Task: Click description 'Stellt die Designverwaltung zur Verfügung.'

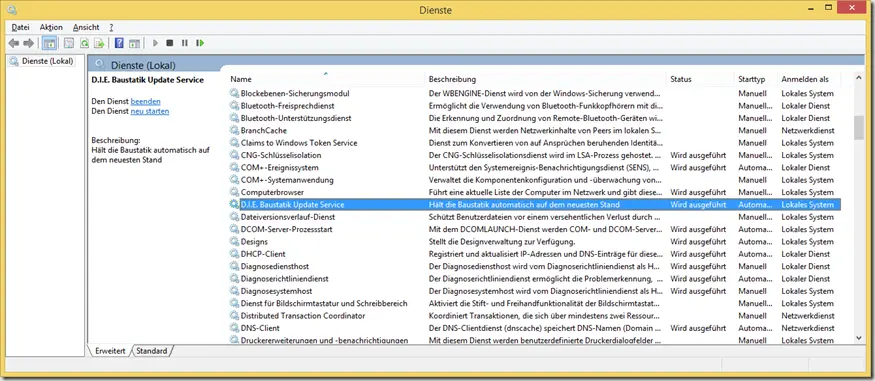Action: (502, 242)
